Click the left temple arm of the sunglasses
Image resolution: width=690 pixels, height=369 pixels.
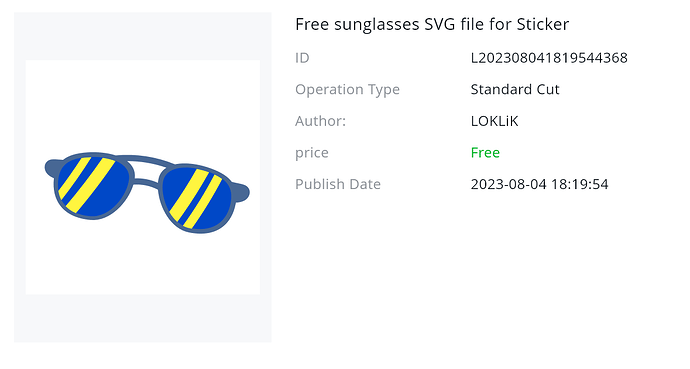(x=52, y=168)
